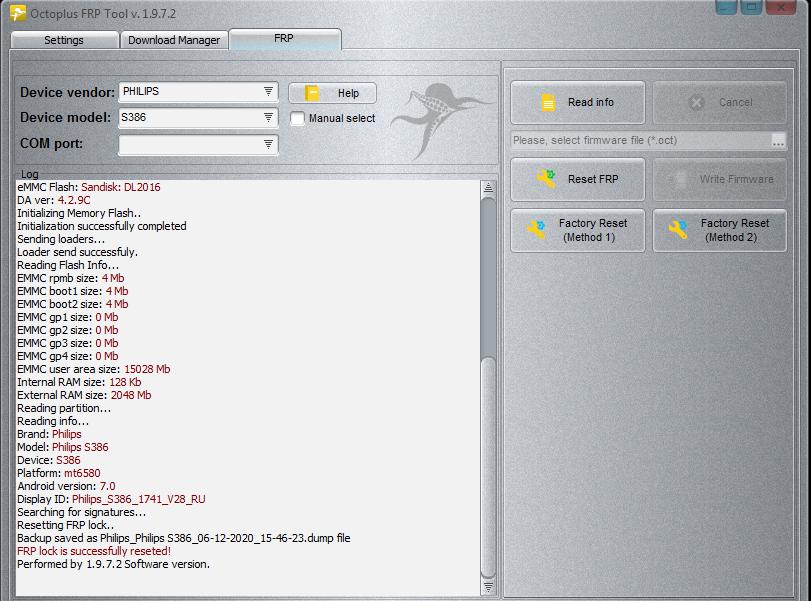811x601 pixels.
Task: Click log line 'EMMC boot1 size: 4 Mb'
Action: tap(72, 291)
